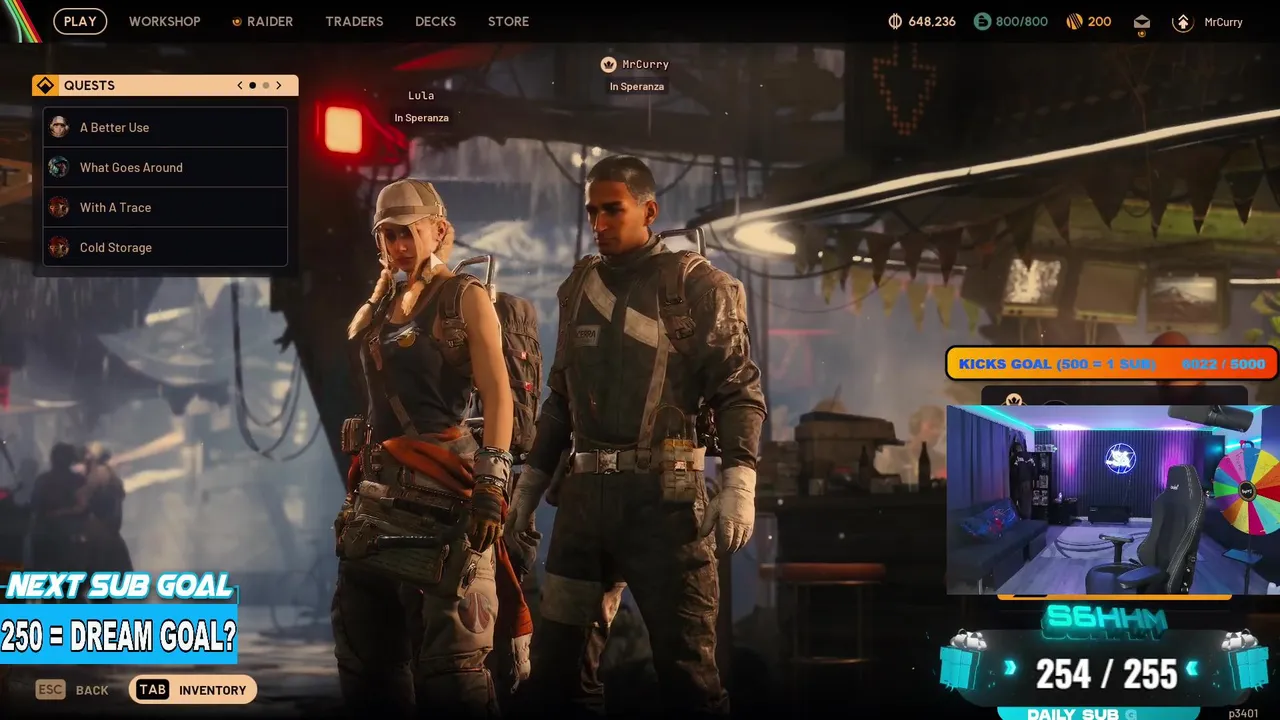Click the KICKS GOAL progress bar
This screenshot has height=720, width=1280.
[1112, 364]
